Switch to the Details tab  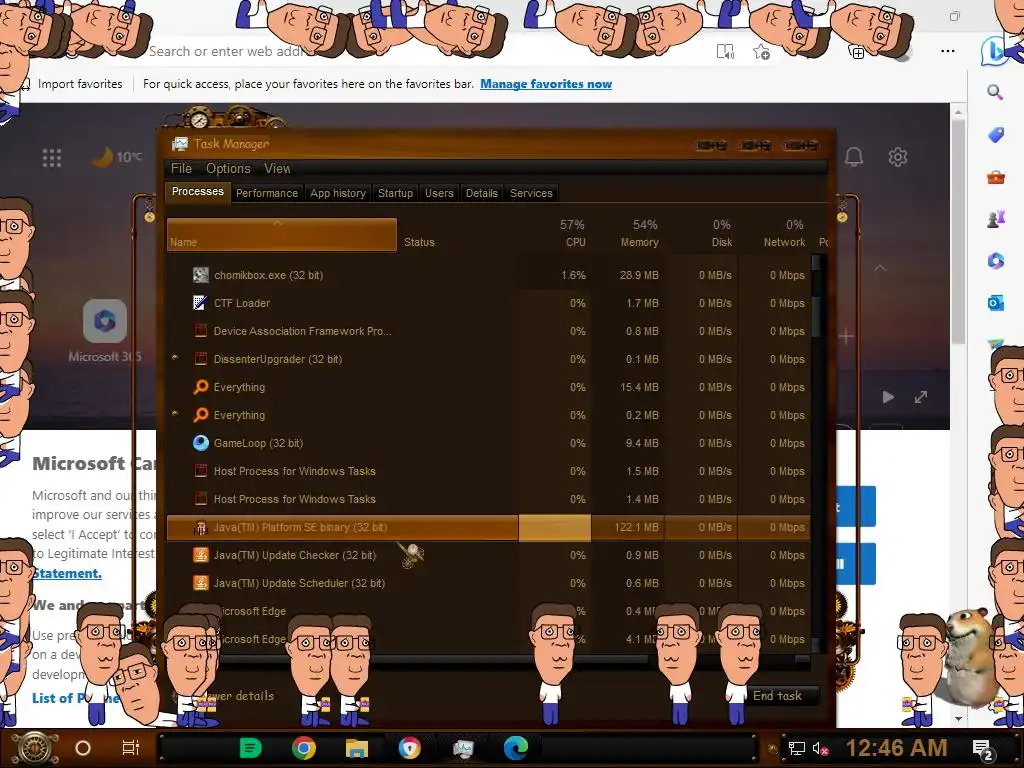481,193
